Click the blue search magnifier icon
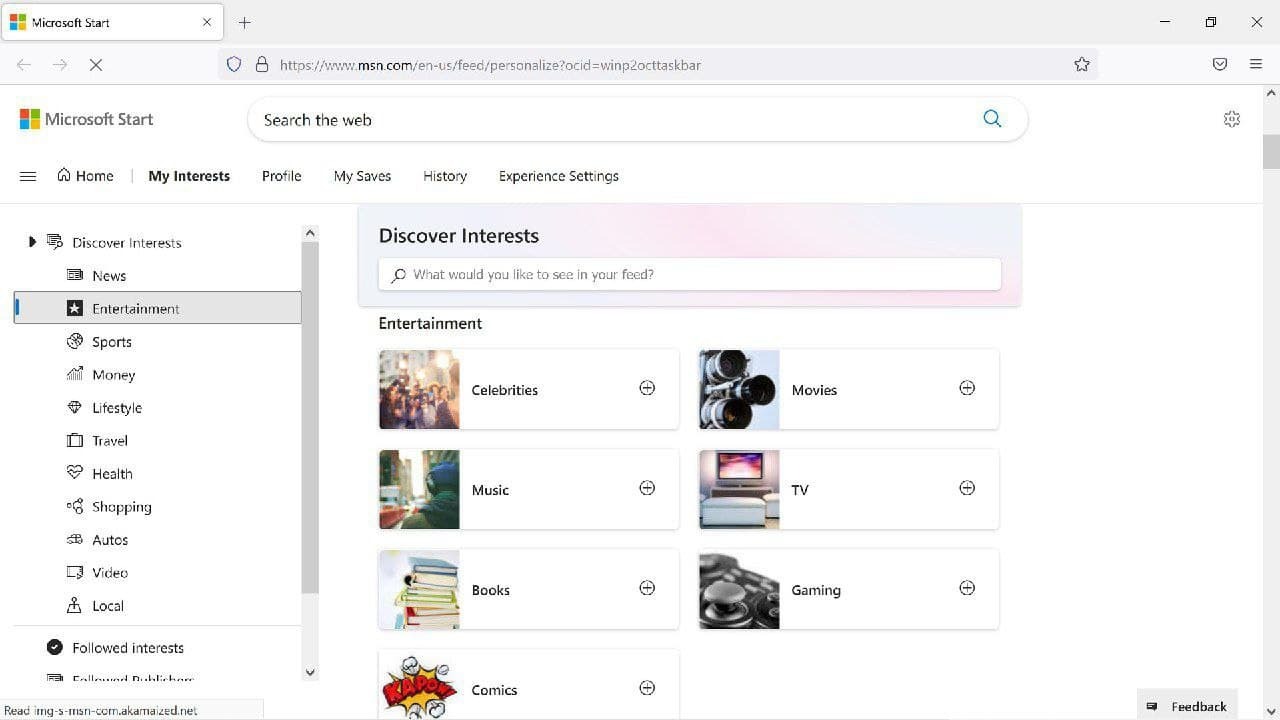The height and width of the screenshot is (720, 1280). 992,119
